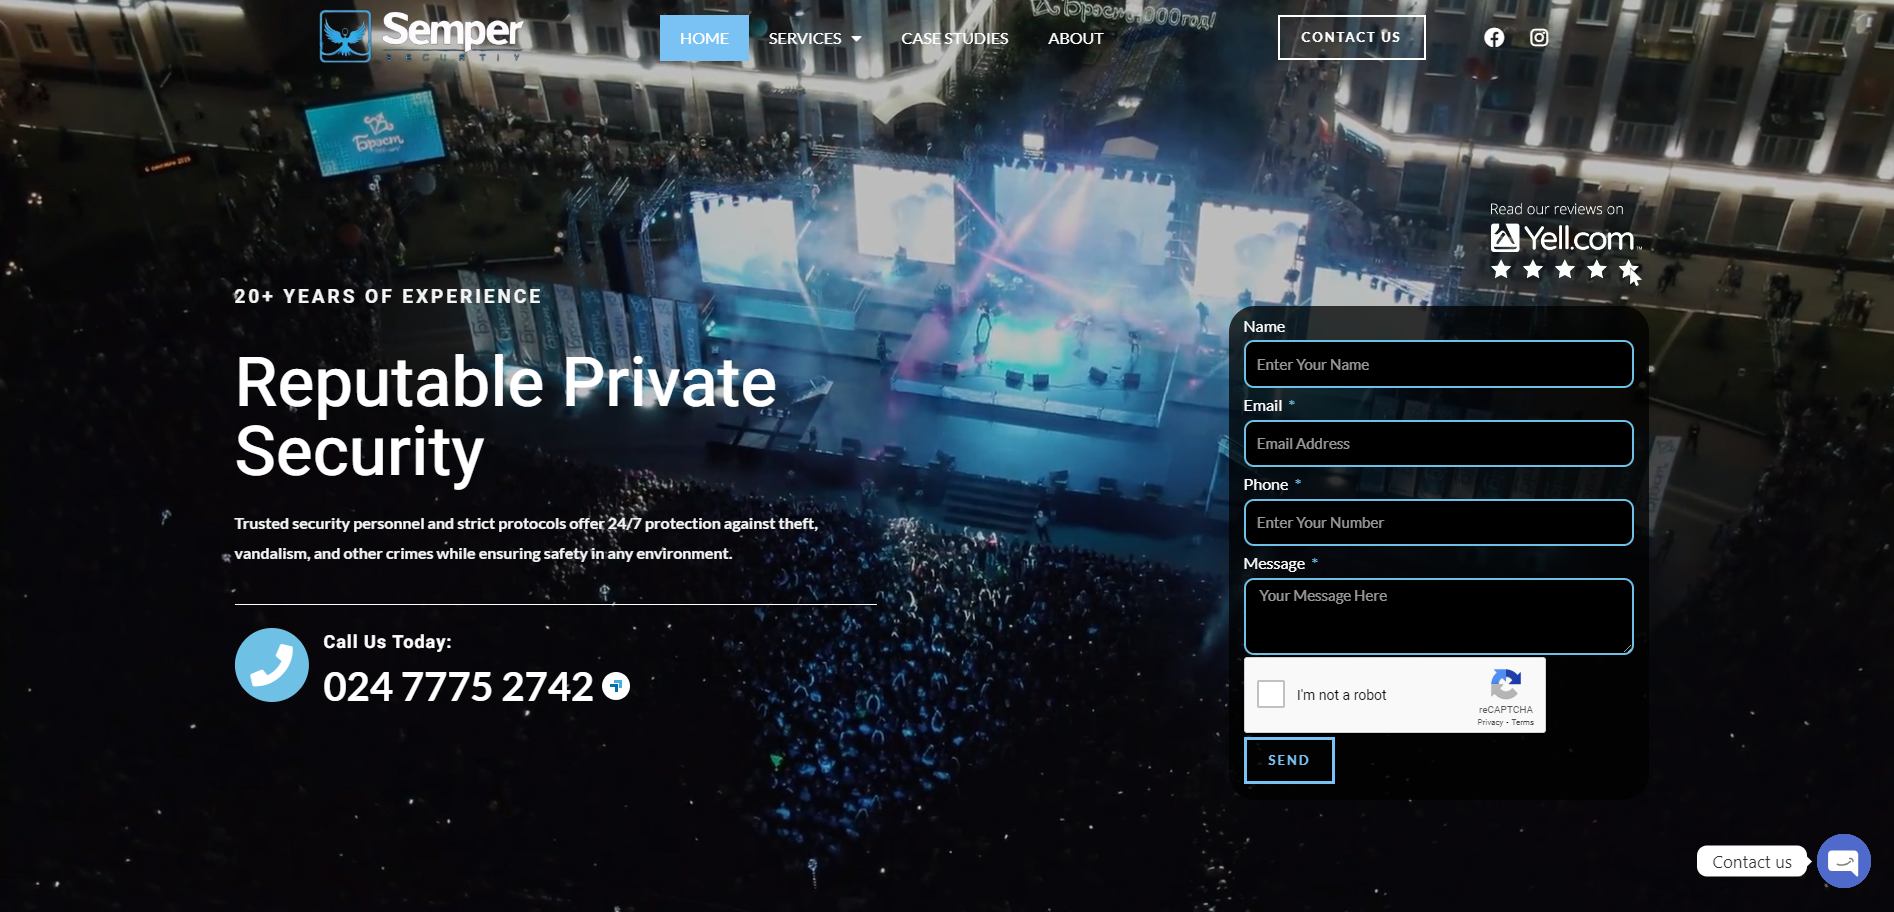The image size is (1894, 912).
Task: Click the Contact Us header button
Action: tap(1351, 37)
